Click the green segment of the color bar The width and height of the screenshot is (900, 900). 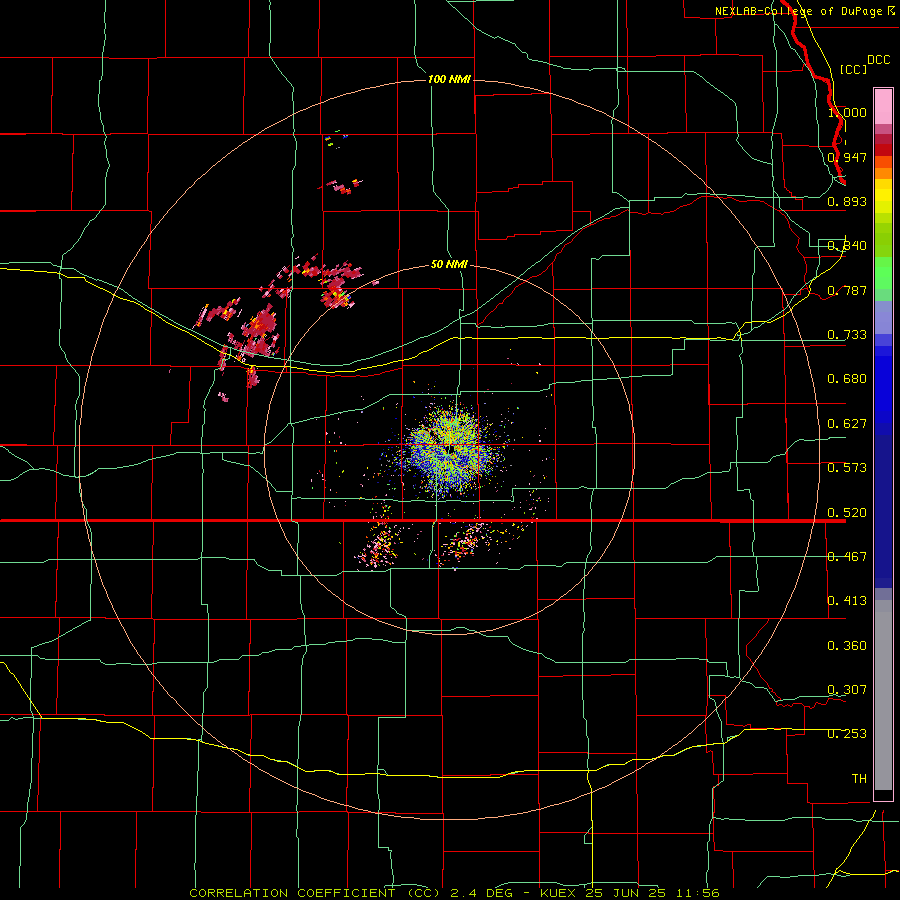(x=883, y=273)
